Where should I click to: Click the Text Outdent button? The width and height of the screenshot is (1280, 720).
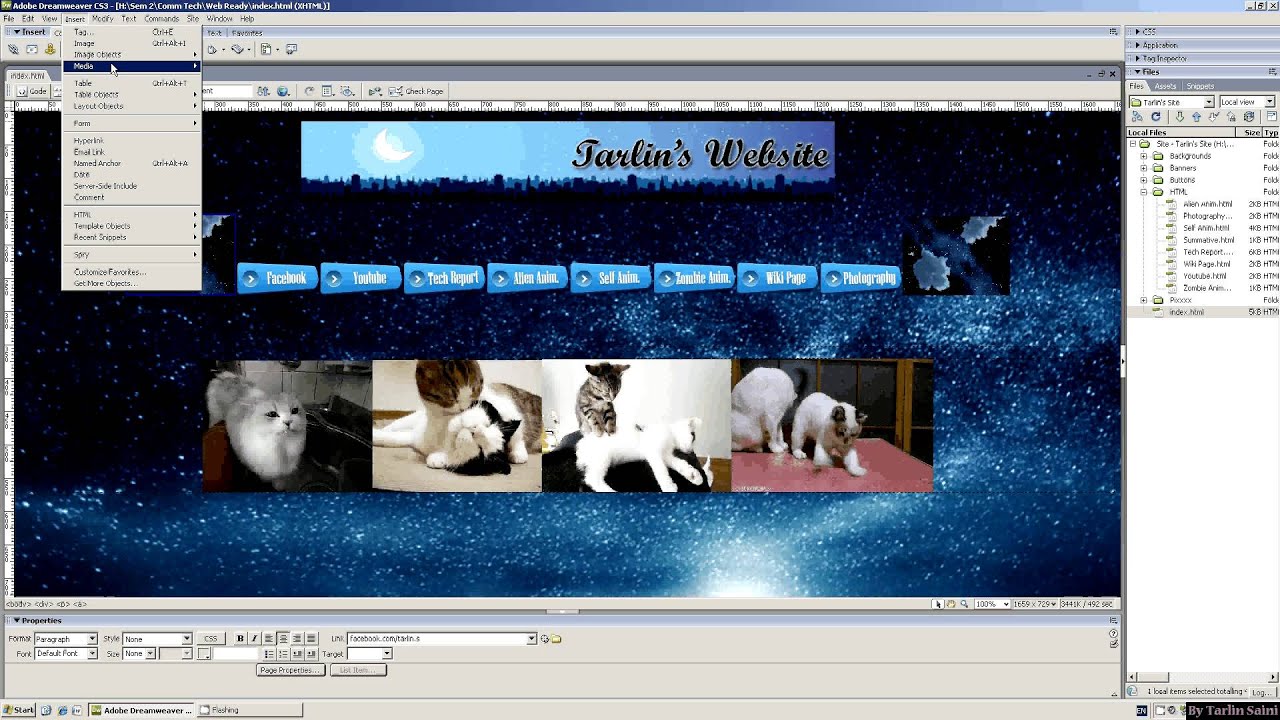pos(297,654)
